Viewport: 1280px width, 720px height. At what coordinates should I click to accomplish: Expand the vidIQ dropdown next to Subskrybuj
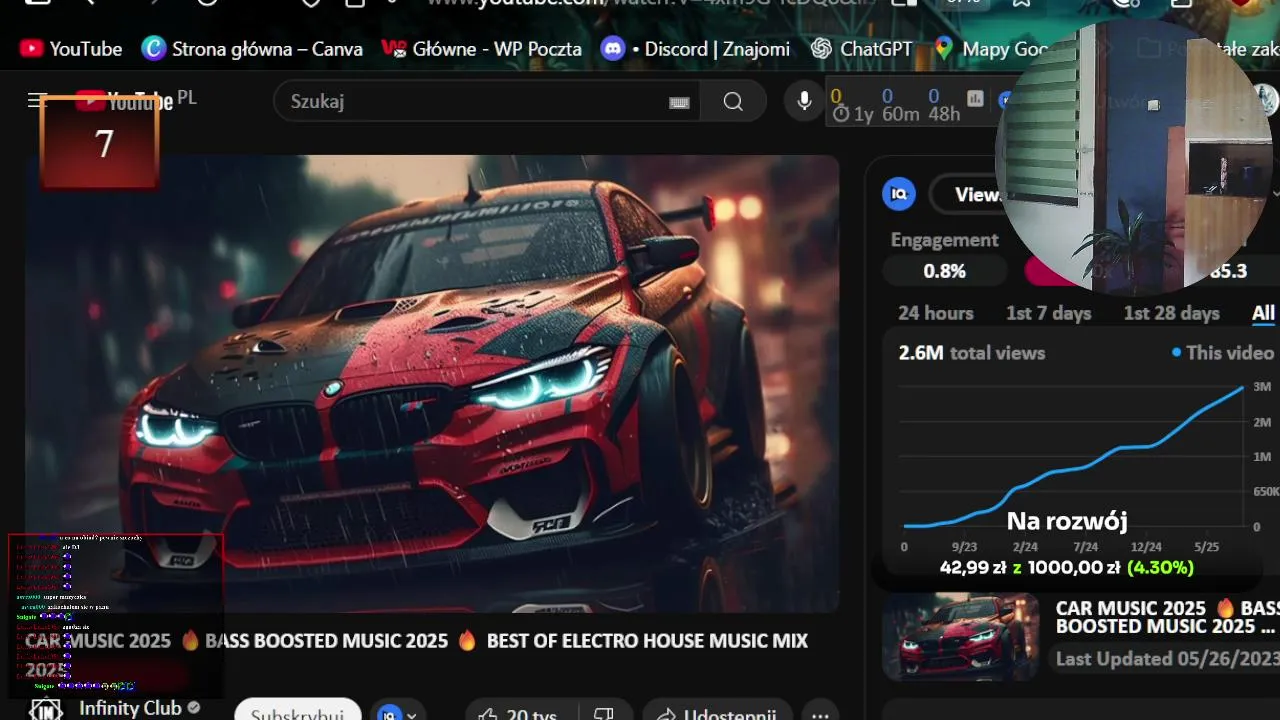click(398, 712)
